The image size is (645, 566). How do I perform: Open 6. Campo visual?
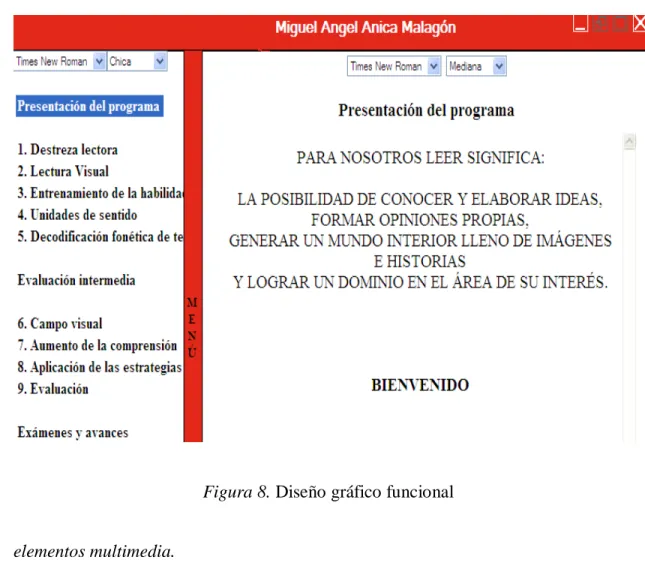60,324
